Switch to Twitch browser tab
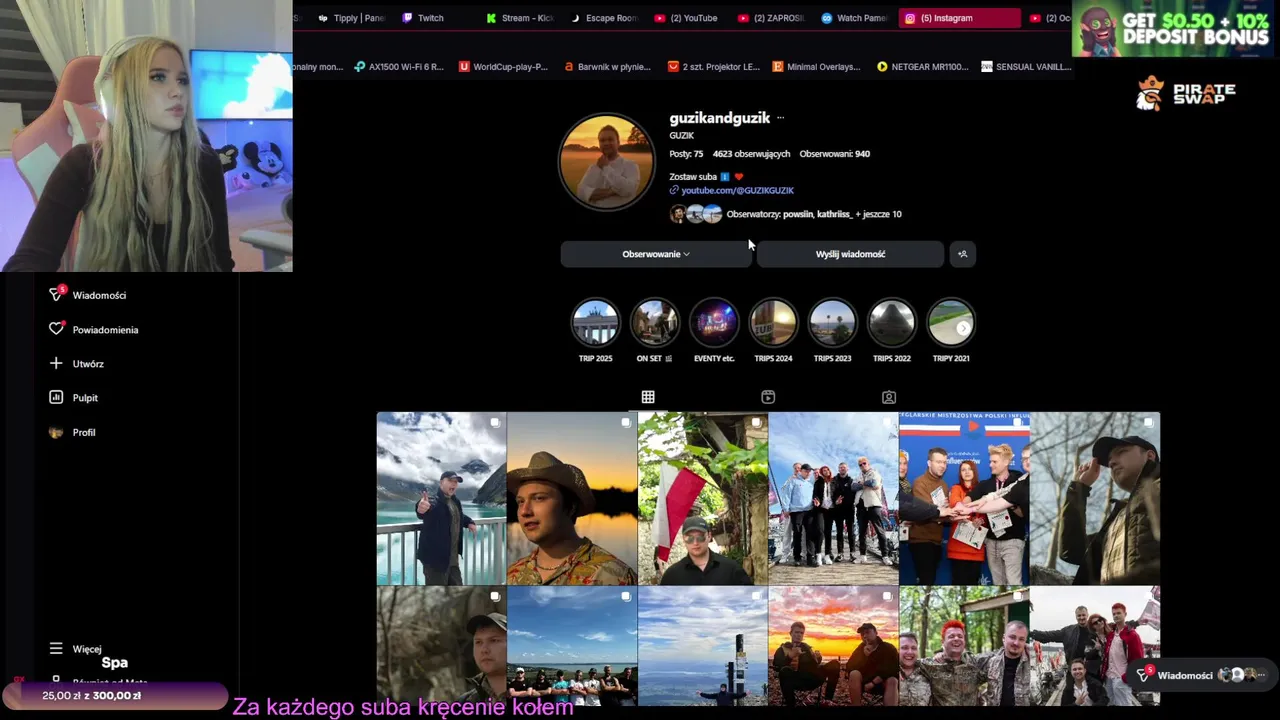1280x720 pixels. 423,18
